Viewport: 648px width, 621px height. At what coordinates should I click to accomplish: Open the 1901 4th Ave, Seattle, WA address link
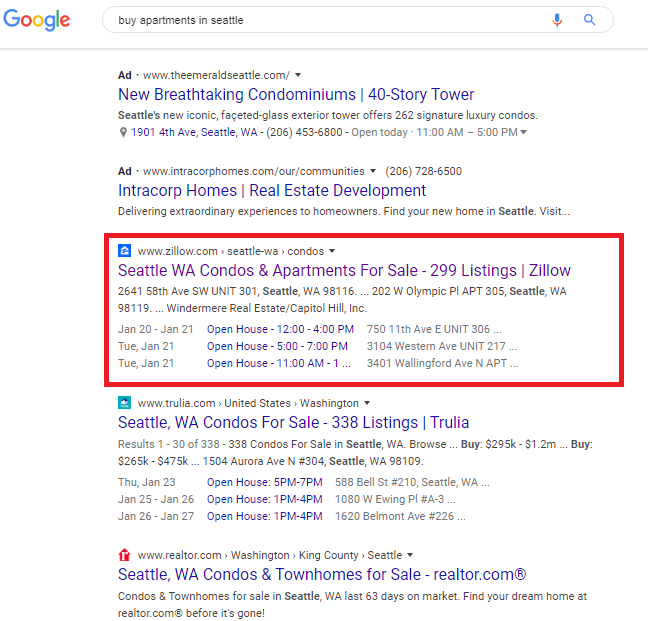(x=194, y=132)
